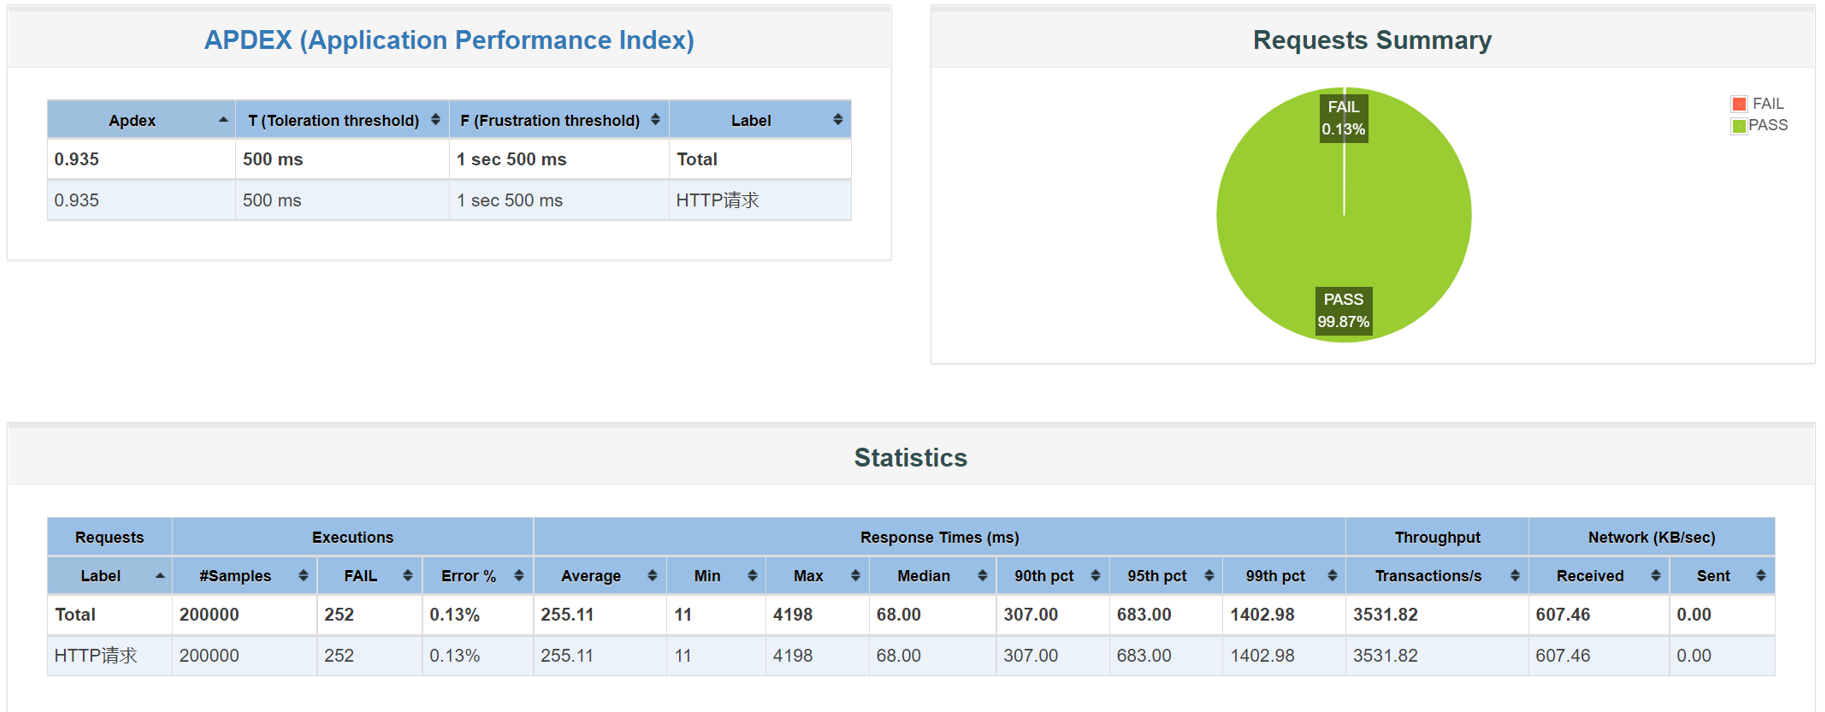This screenshot has height=712, width=1825.
Task: Sort by T (Toleration threshold) column
Action: coord(342,120)
